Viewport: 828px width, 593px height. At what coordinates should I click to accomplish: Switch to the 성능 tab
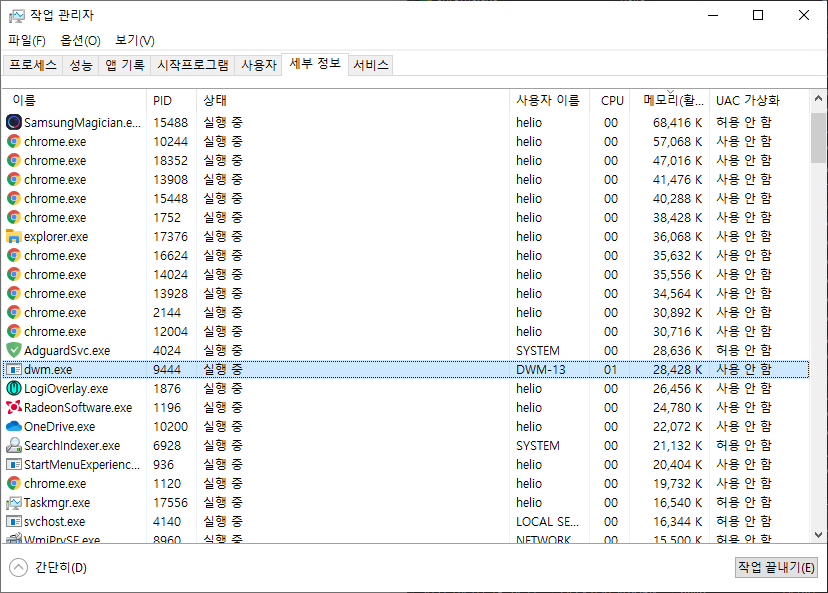tap(80, 65)
